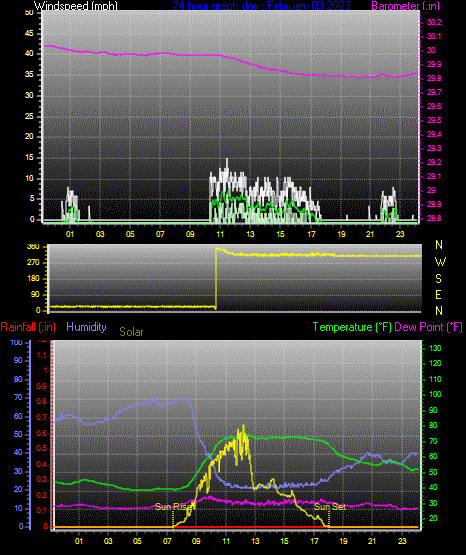Click hour '11' on the windspeed chart axis
Screen dimensions: 466x555
[220, 234]
